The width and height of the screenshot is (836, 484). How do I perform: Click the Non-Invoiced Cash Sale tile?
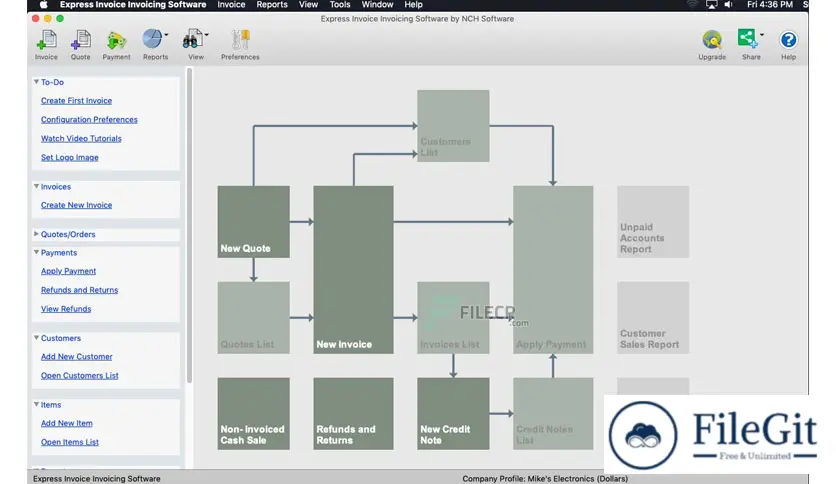point(254,414)
